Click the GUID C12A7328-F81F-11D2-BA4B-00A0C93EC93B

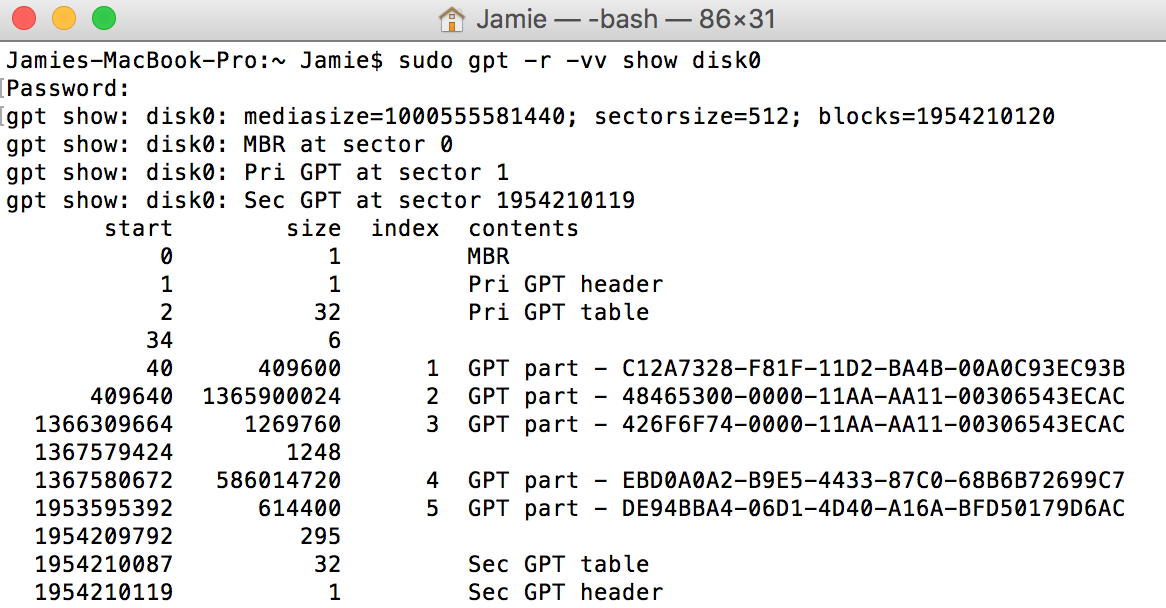click(873, 368)
